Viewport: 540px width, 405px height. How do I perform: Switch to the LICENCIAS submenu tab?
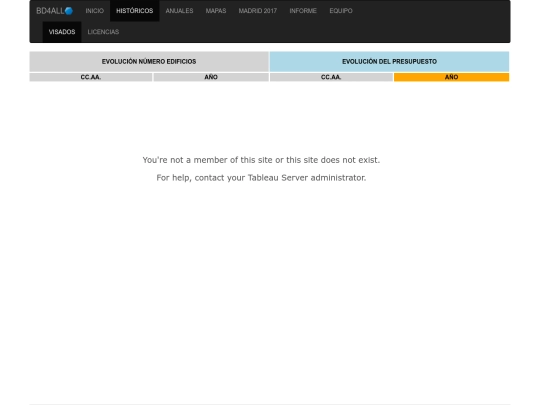click(103, 32)
